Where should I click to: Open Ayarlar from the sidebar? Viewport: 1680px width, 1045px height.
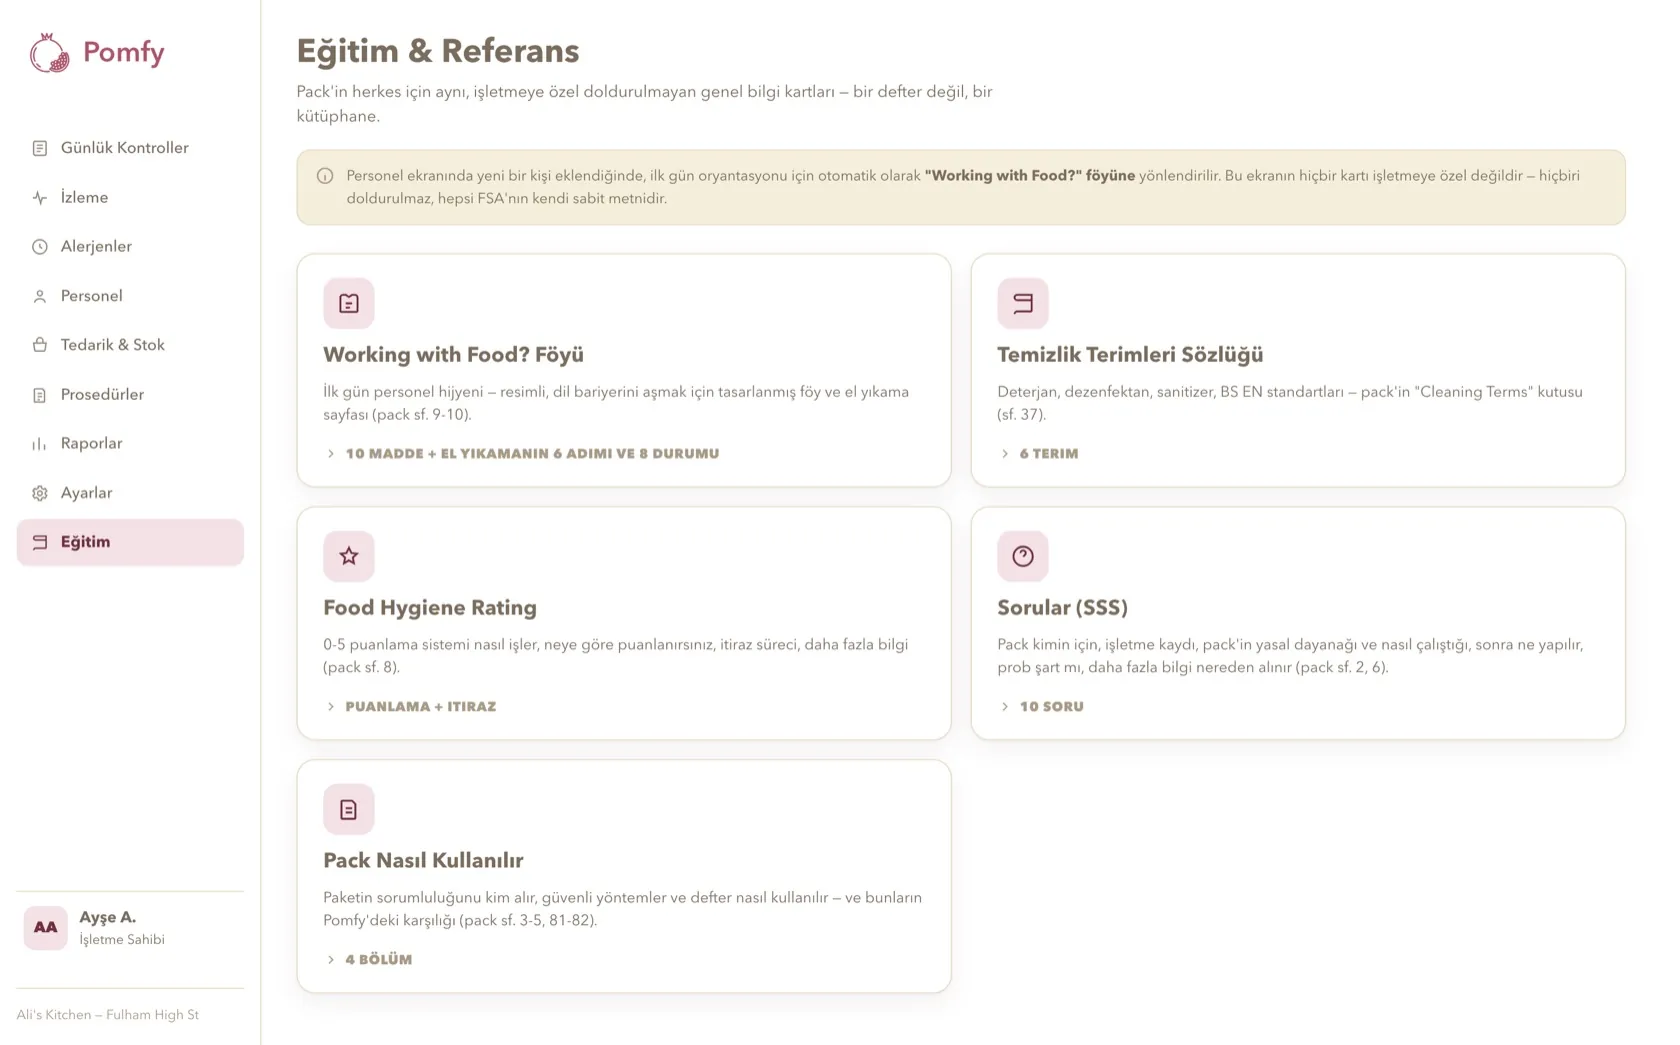(x=130, y=493)
